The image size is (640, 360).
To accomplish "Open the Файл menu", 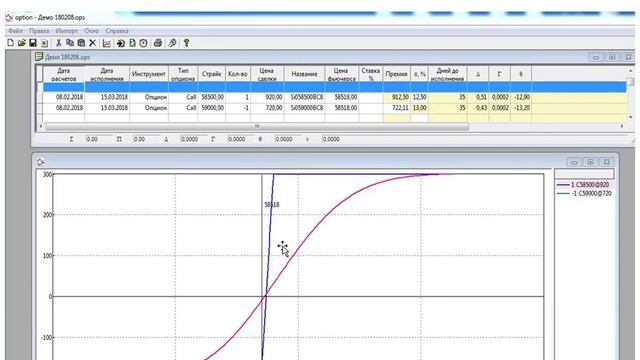I will (16, 31).
